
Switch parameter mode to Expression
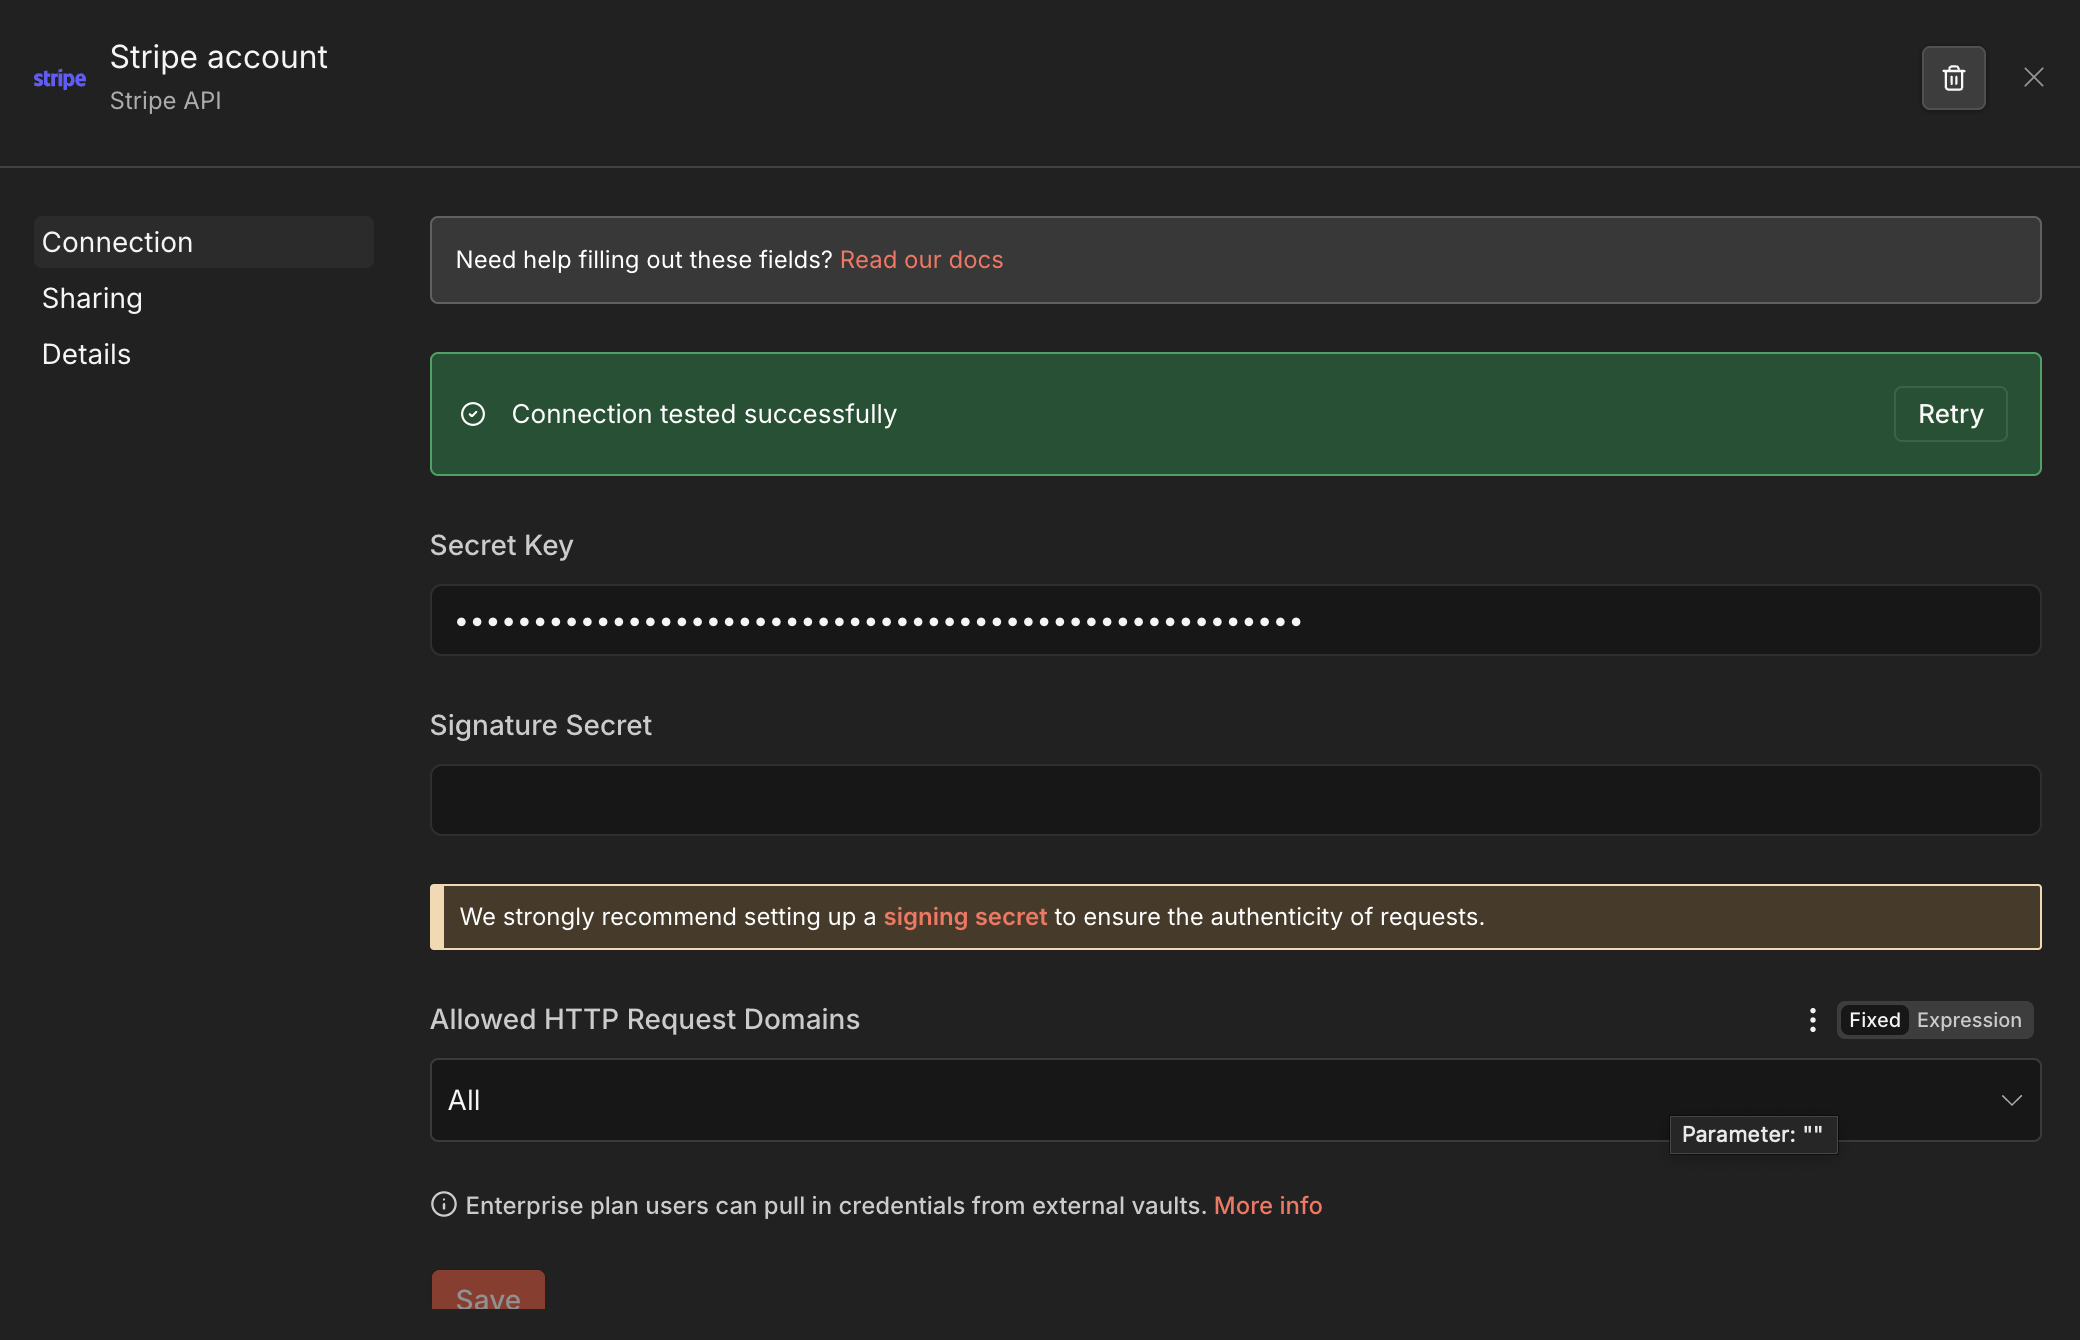(1969, 1020)
